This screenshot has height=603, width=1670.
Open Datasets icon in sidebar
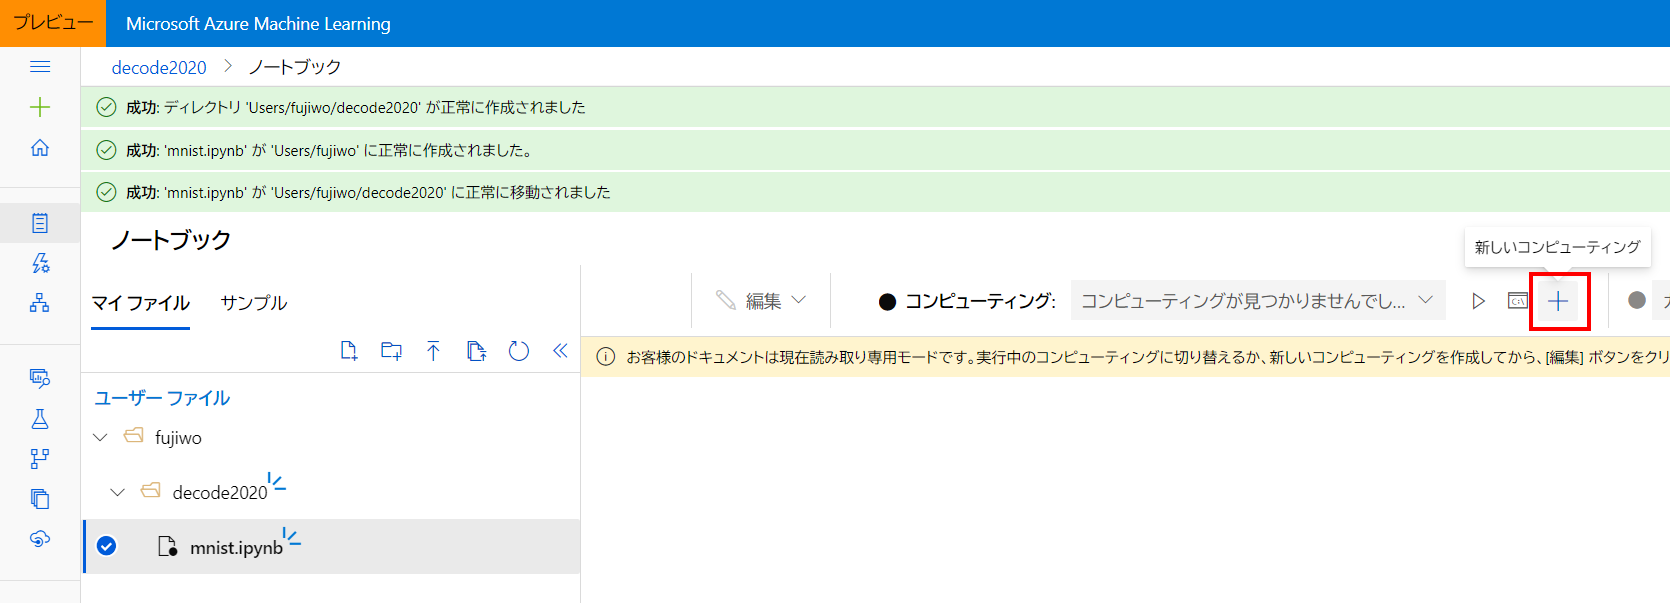(x=40, y=378)
